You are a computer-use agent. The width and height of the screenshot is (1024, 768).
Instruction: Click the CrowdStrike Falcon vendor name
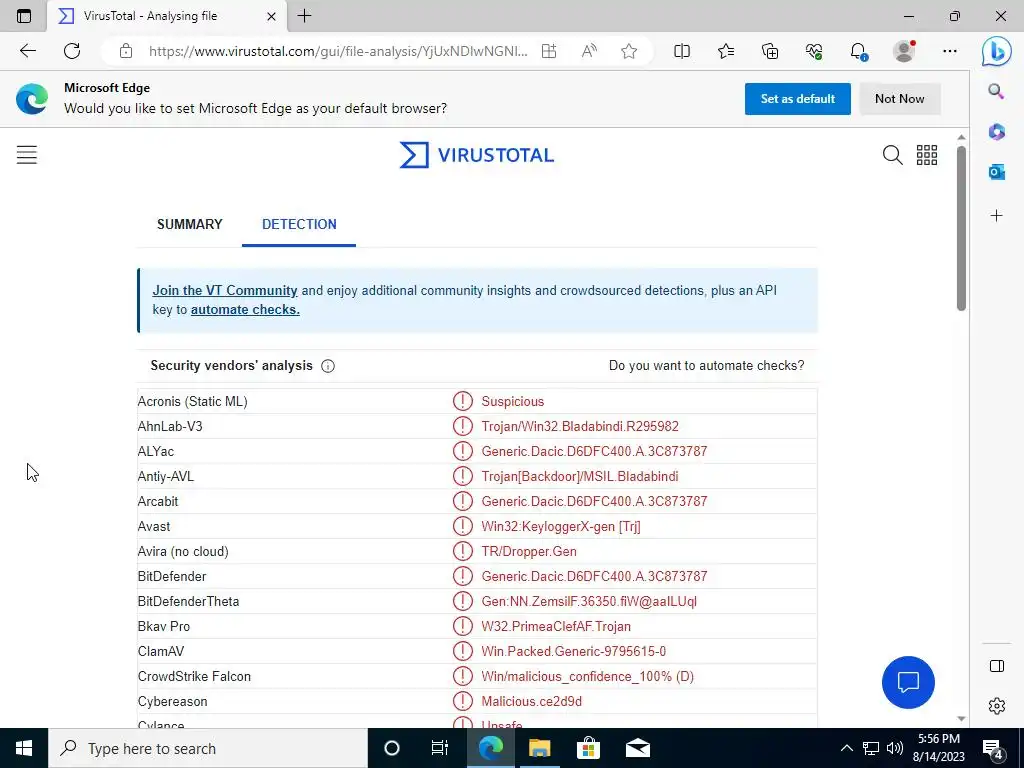click(194, 677)
